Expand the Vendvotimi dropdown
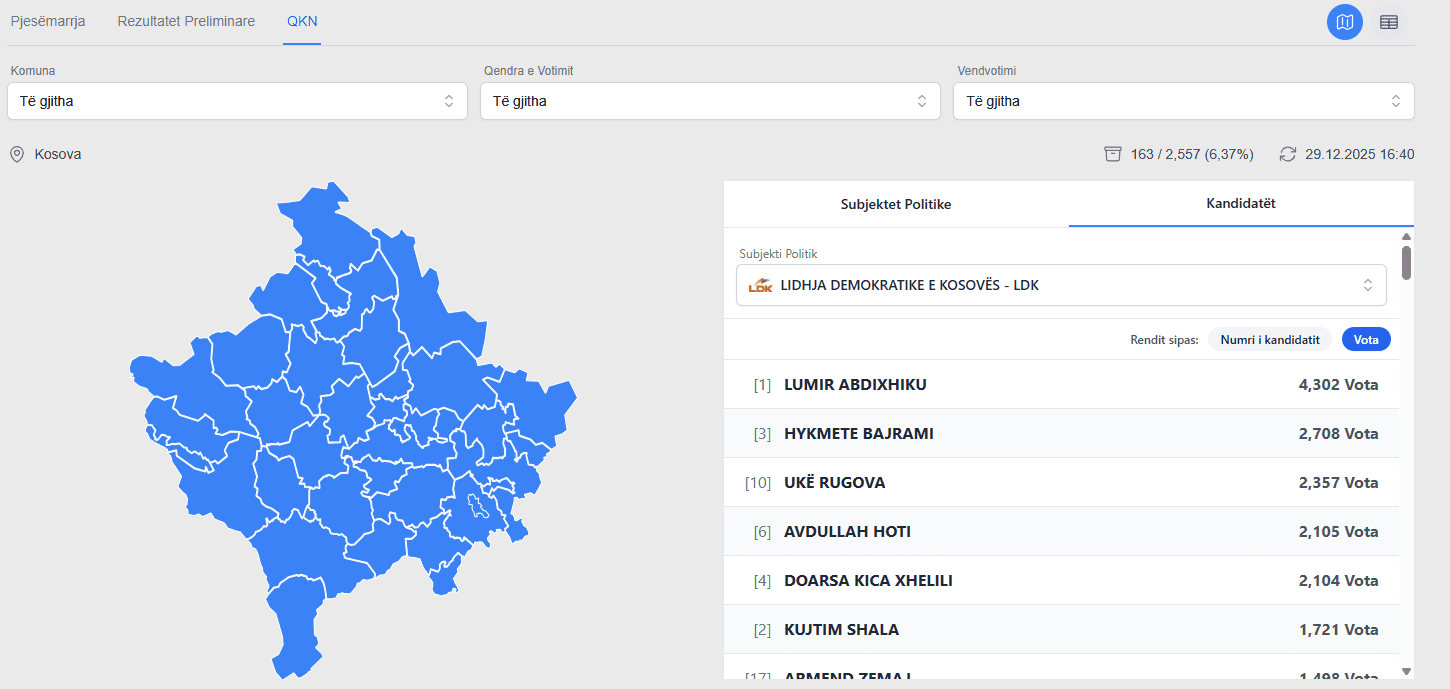The width and height of the screenshot is (1450, 689). pyautogui.click(x=1183, y=101)
